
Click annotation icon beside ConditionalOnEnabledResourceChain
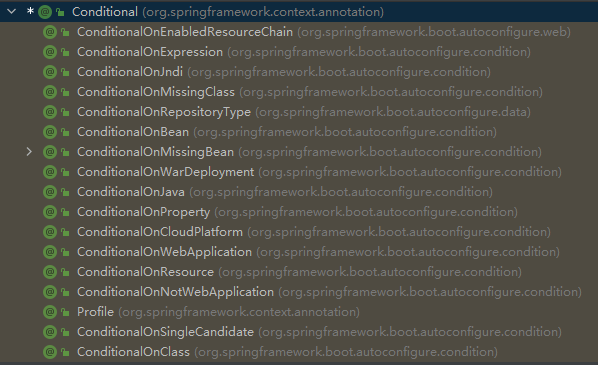tap(50, 32)
